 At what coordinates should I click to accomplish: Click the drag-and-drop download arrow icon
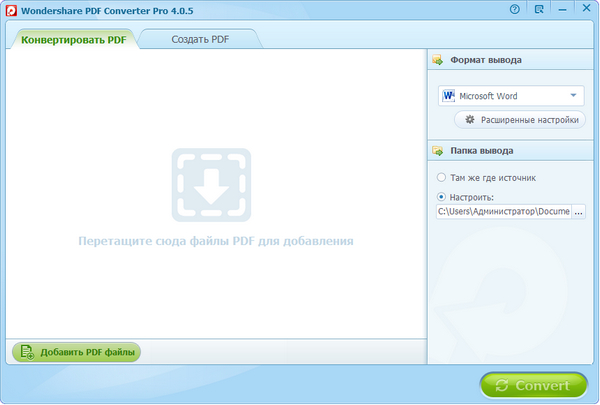211,185
